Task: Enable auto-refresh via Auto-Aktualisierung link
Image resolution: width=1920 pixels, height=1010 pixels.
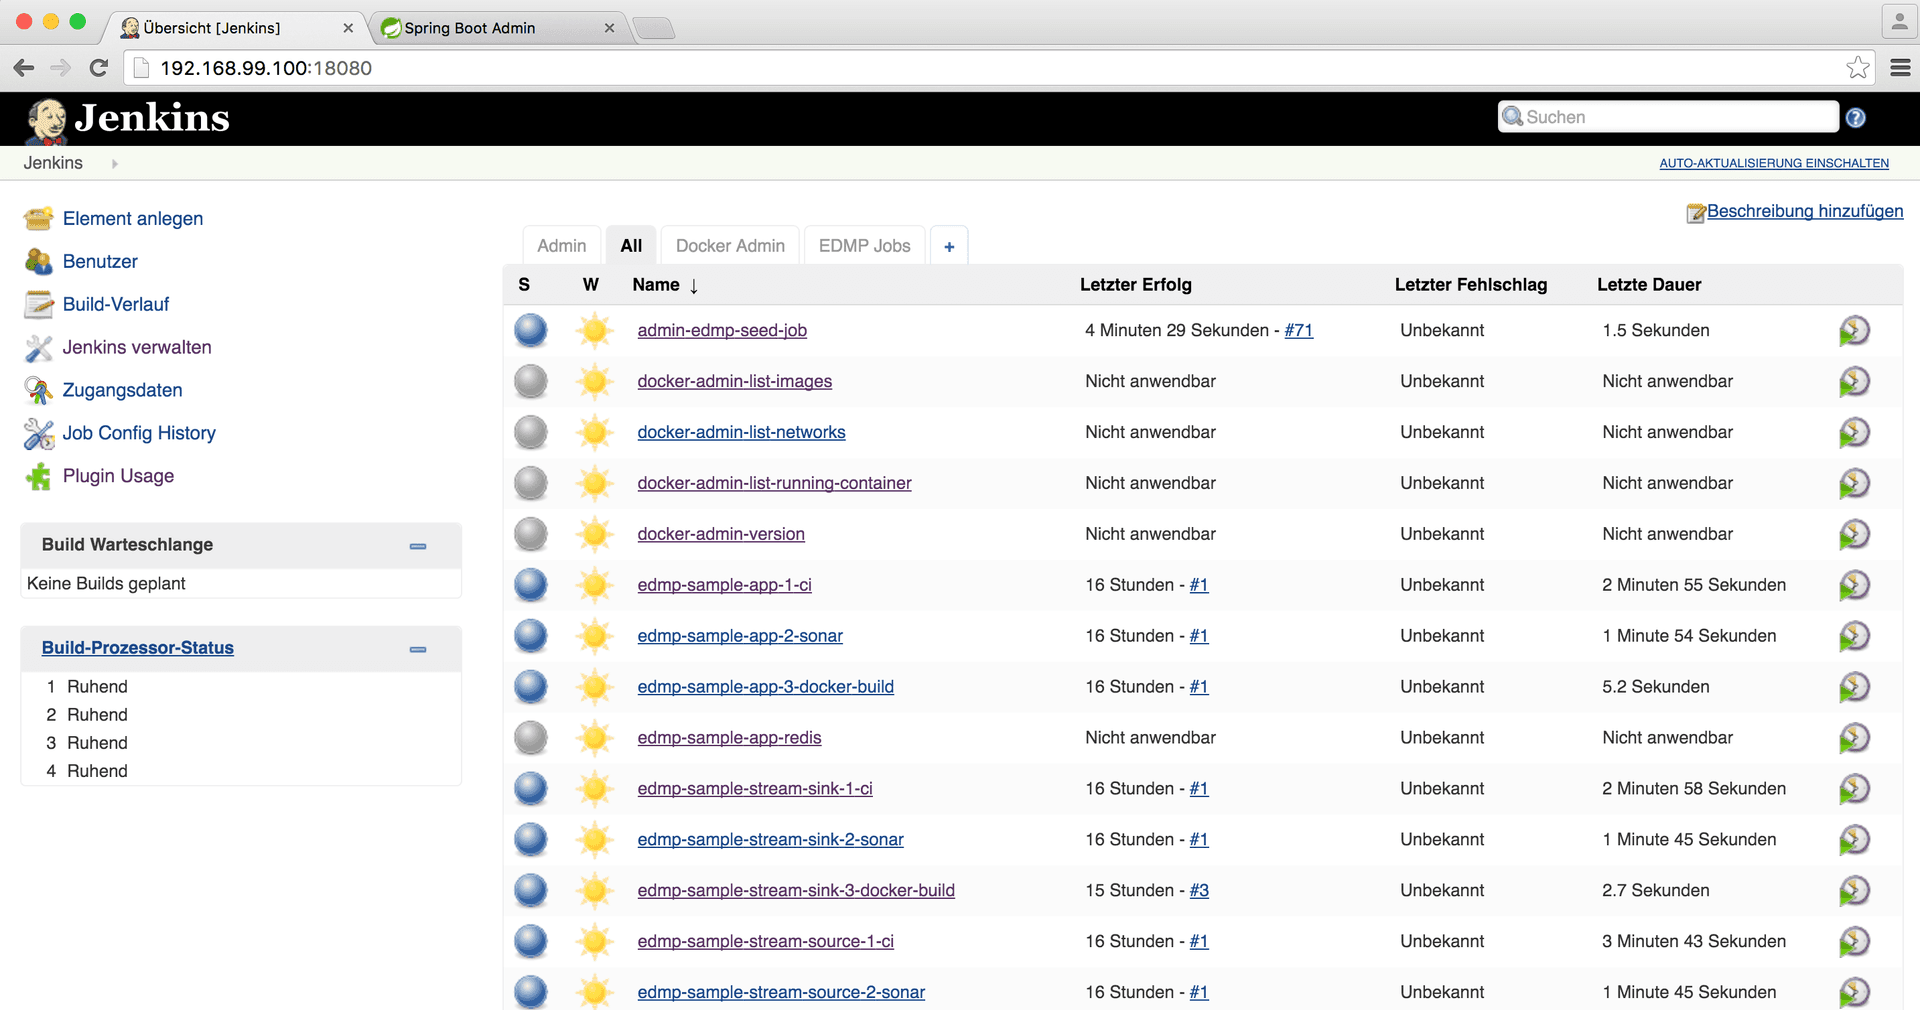Action: [x=1773, y=163]
